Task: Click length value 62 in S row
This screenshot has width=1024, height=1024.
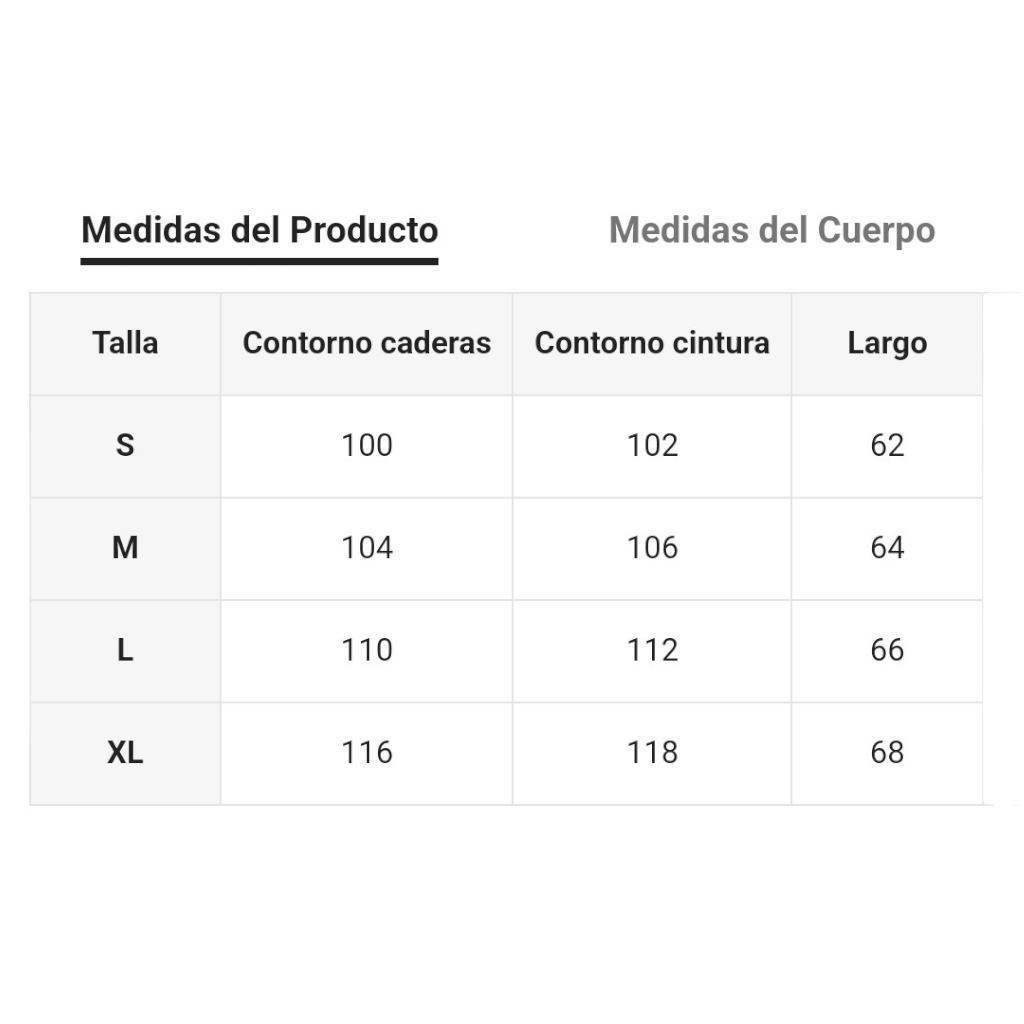Action: point(888,445)
